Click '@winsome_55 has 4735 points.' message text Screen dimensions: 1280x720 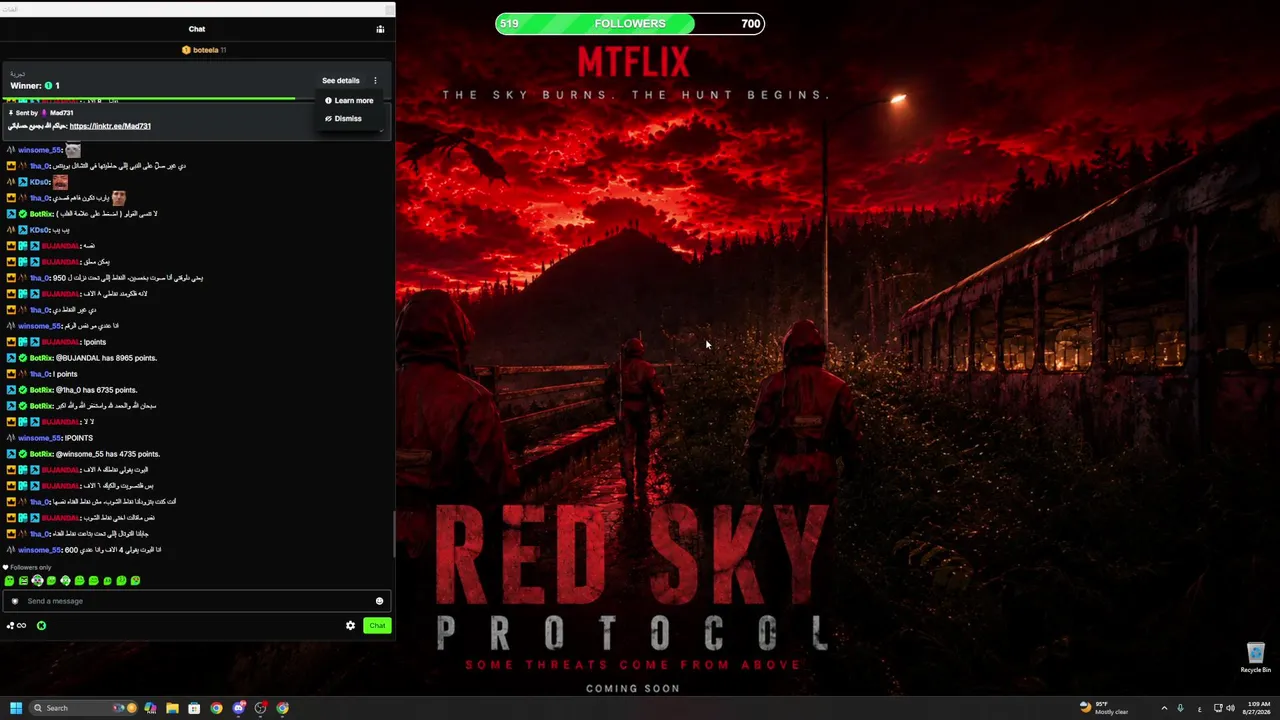tap(108, 454)
